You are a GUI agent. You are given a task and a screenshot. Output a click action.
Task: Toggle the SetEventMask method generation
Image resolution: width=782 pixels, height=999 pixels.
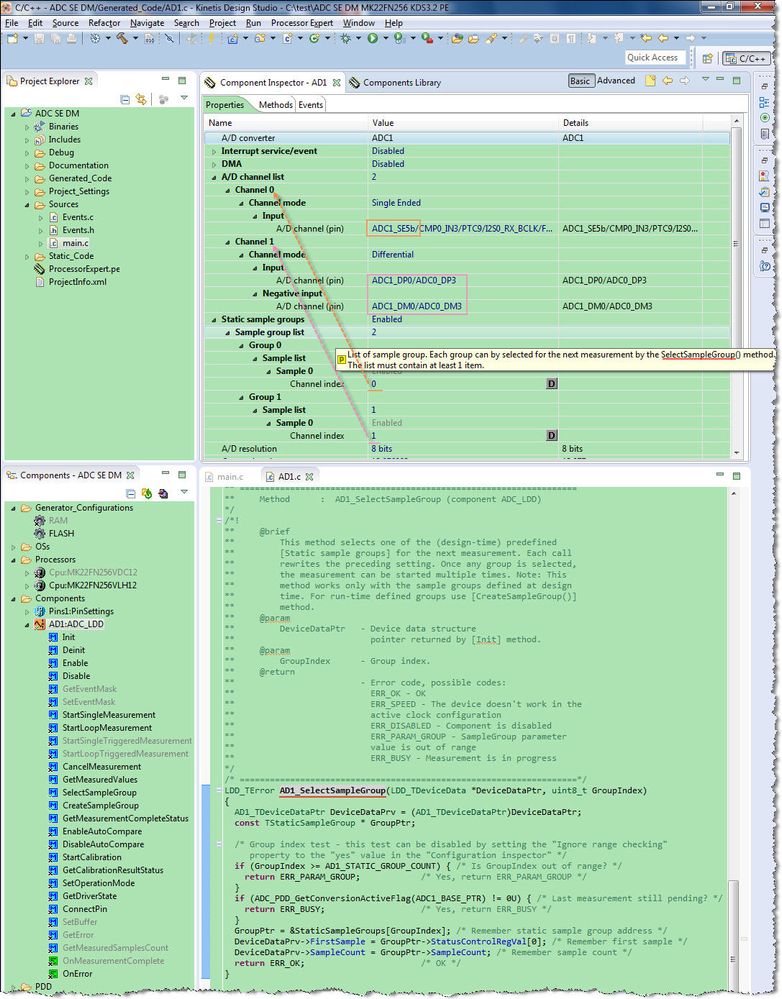89,701
